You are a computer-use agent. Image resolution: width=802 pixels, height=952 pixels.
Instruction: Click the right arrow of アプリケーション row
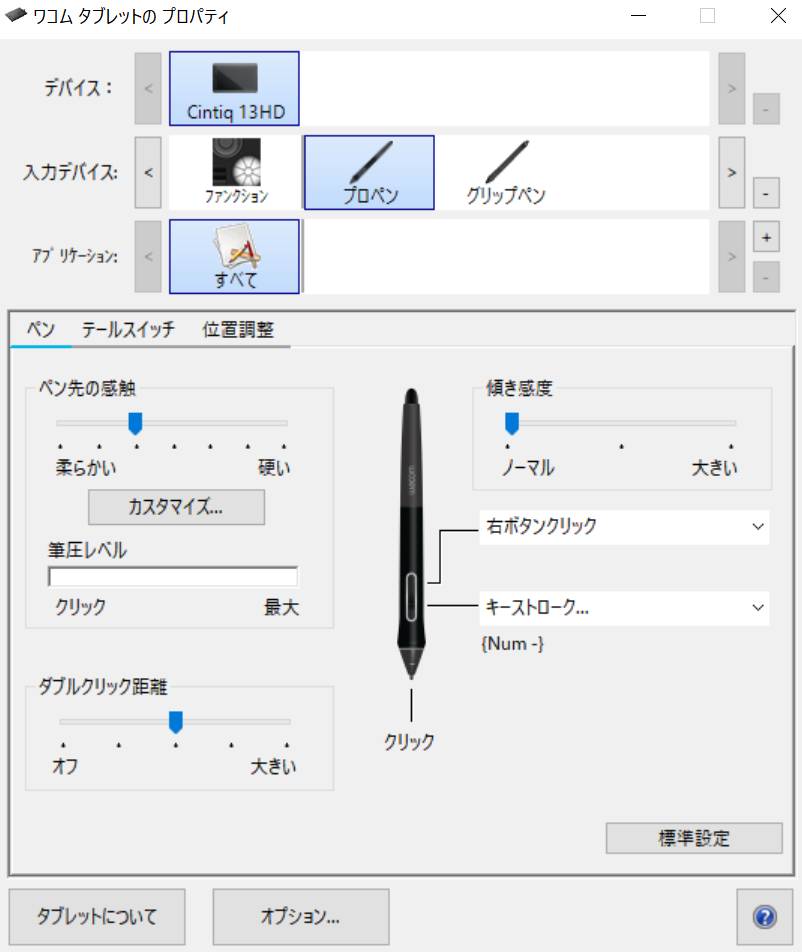(732, 257)
